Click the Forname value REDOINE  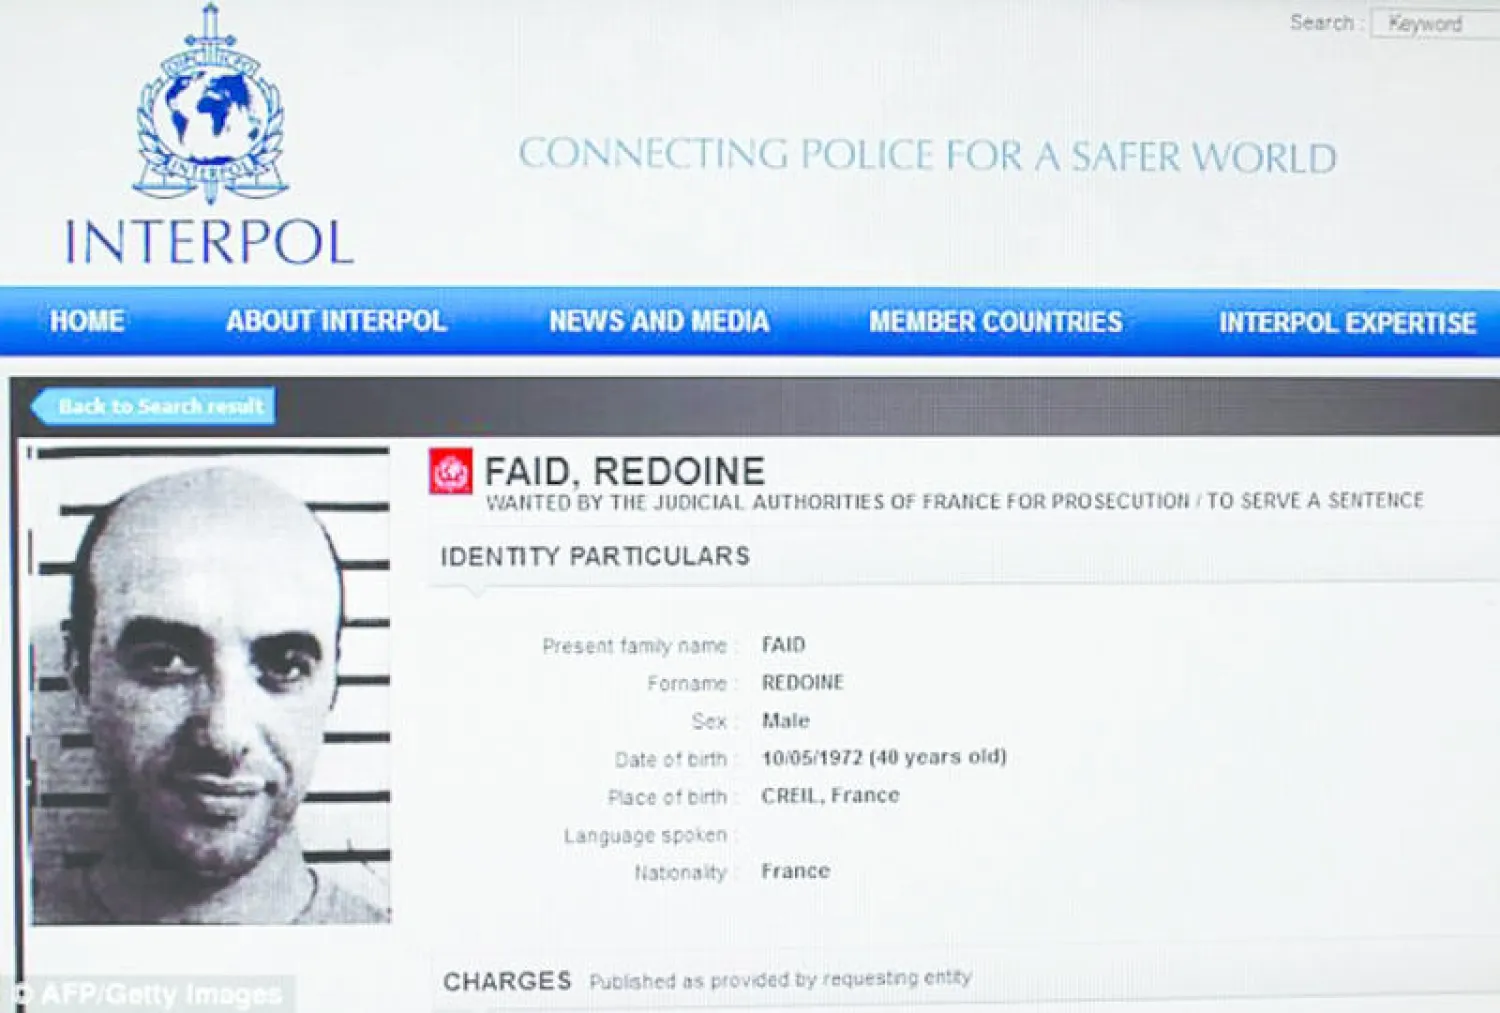click(802, 683)
